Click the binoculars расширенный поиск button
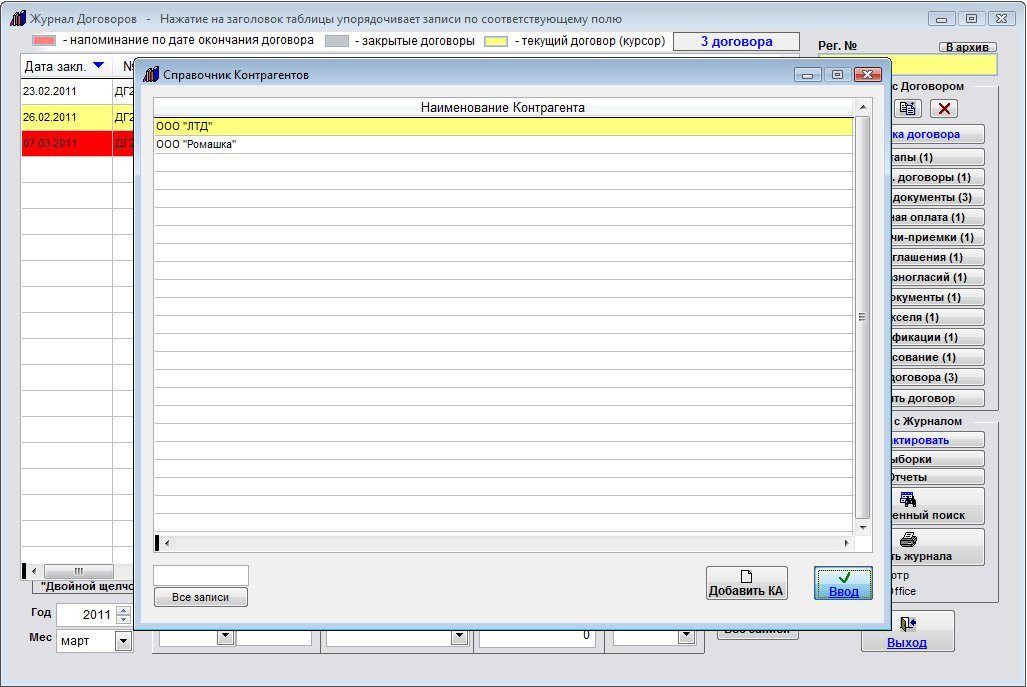Image resolution: width=1027 pixels, height=687 pixels. pyautogui.click(x=937, y=506)
